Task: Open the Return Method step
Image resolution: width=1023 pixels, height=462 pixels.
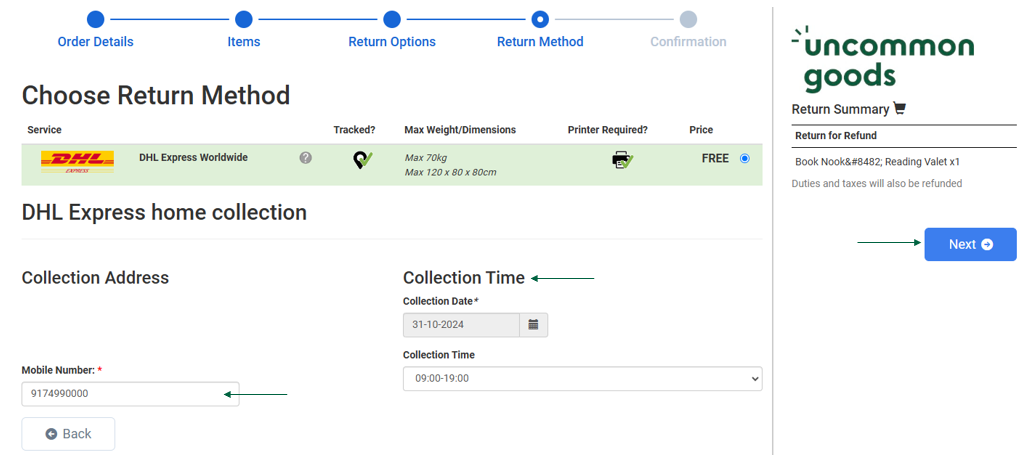Action: pos(540,42)
